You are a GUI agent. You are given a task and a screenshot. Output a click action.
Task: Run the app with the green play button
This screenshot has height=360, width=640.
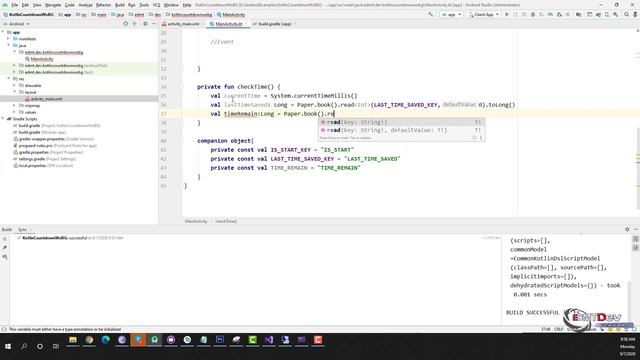pos(507,14)
